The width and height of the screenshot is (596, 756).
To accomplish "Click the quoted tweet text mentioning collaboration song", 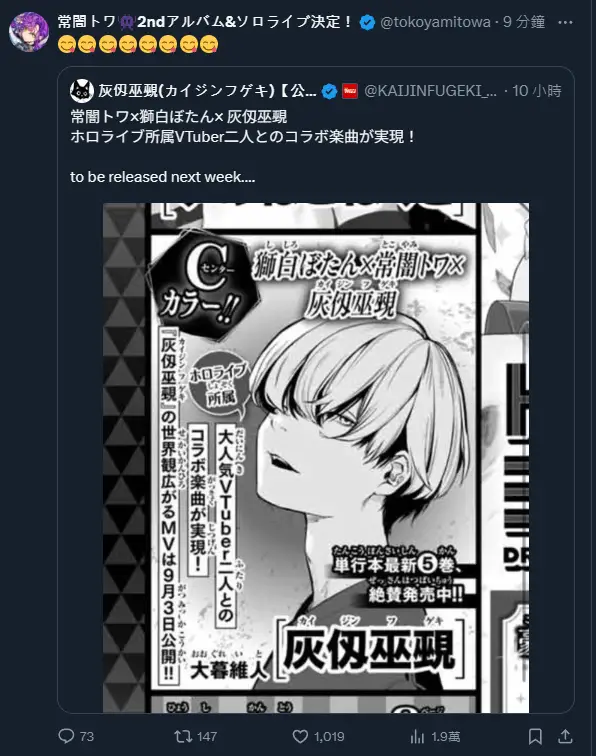I will tap(242, 137).
